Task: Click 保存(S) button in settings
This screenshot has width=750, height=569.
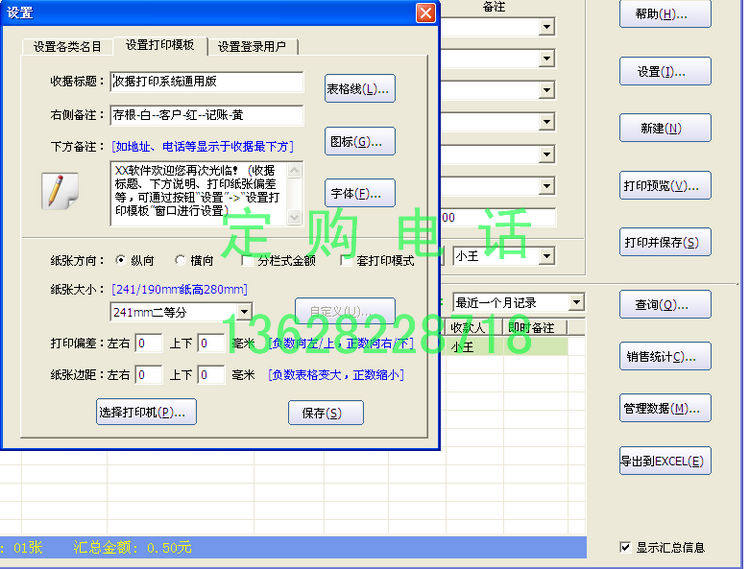Action: (x=326, y=413)
